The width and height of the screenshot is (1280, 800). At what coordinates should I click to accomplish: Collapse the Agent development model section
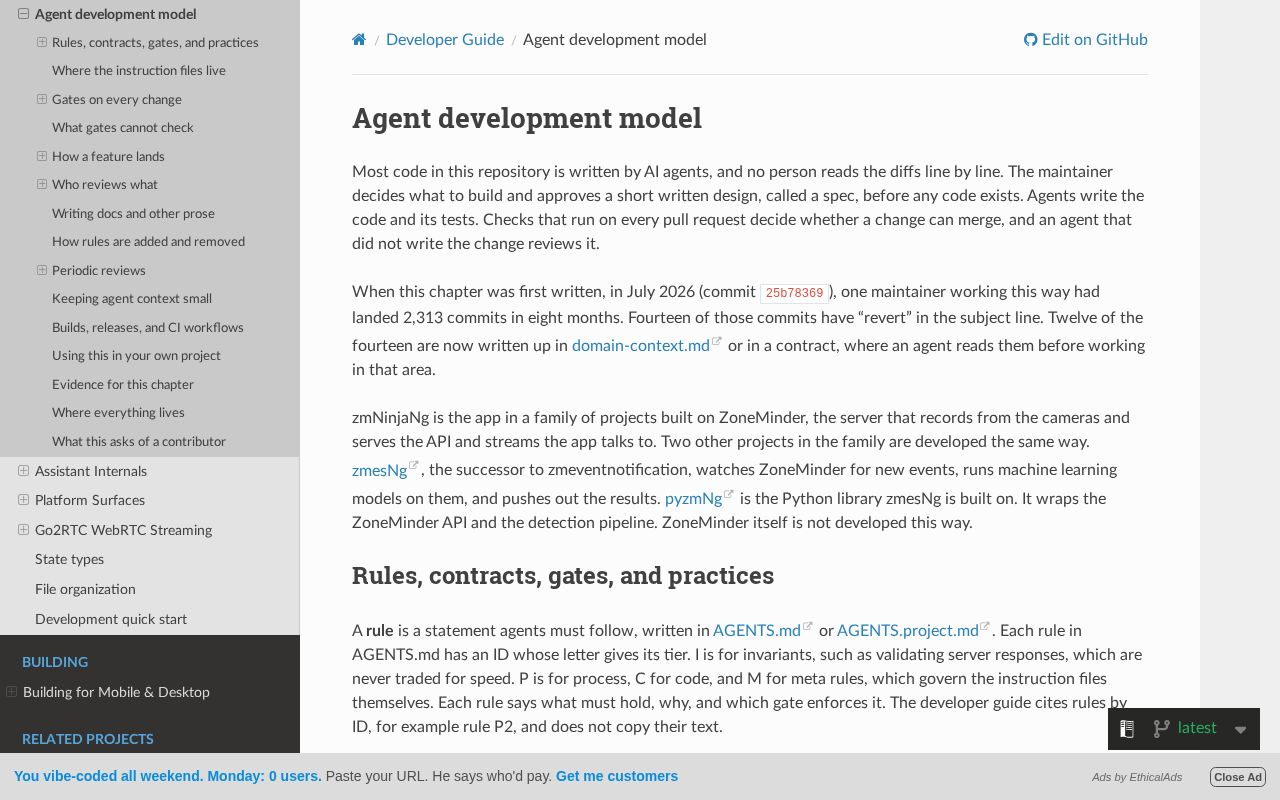(x=24, y=14)
